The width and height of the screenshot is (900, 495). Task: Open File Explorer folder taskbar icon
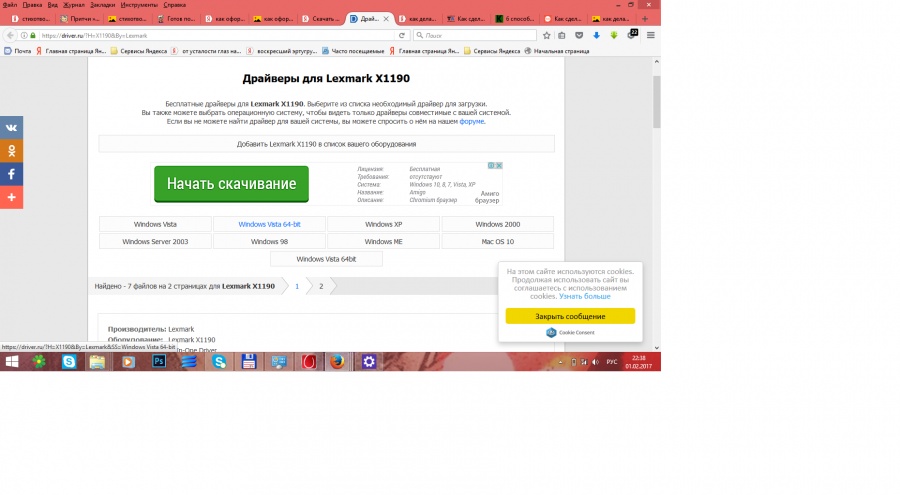pos(98,362)
